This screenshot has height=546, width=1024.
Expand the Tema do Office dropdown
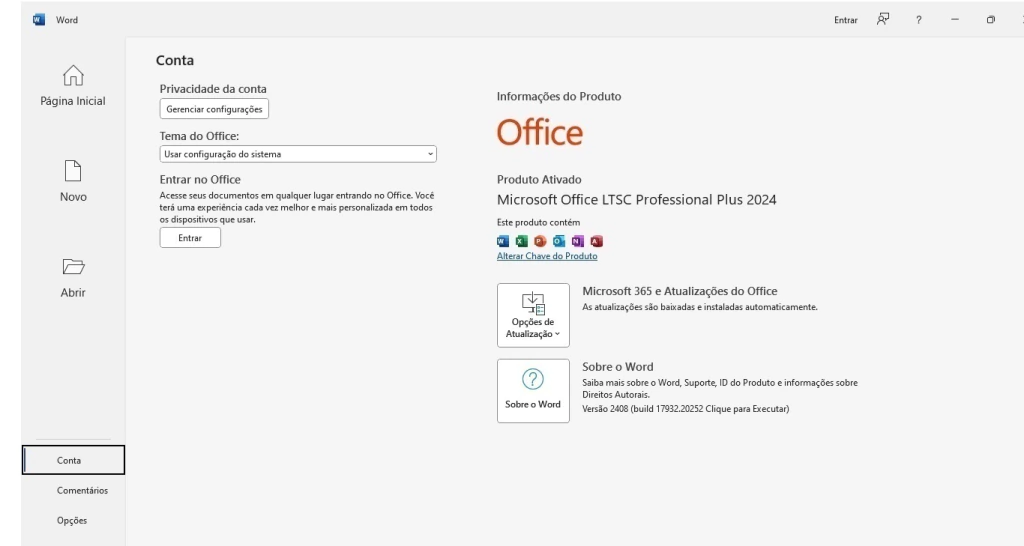[298, 154]
